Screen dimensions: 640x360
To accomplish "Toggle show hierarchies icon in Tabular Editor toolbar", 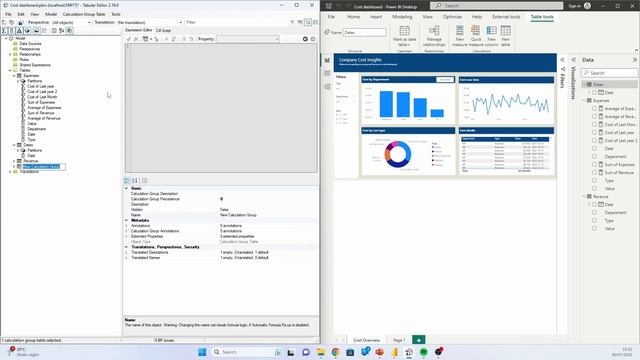I will [x=19, y=31].
